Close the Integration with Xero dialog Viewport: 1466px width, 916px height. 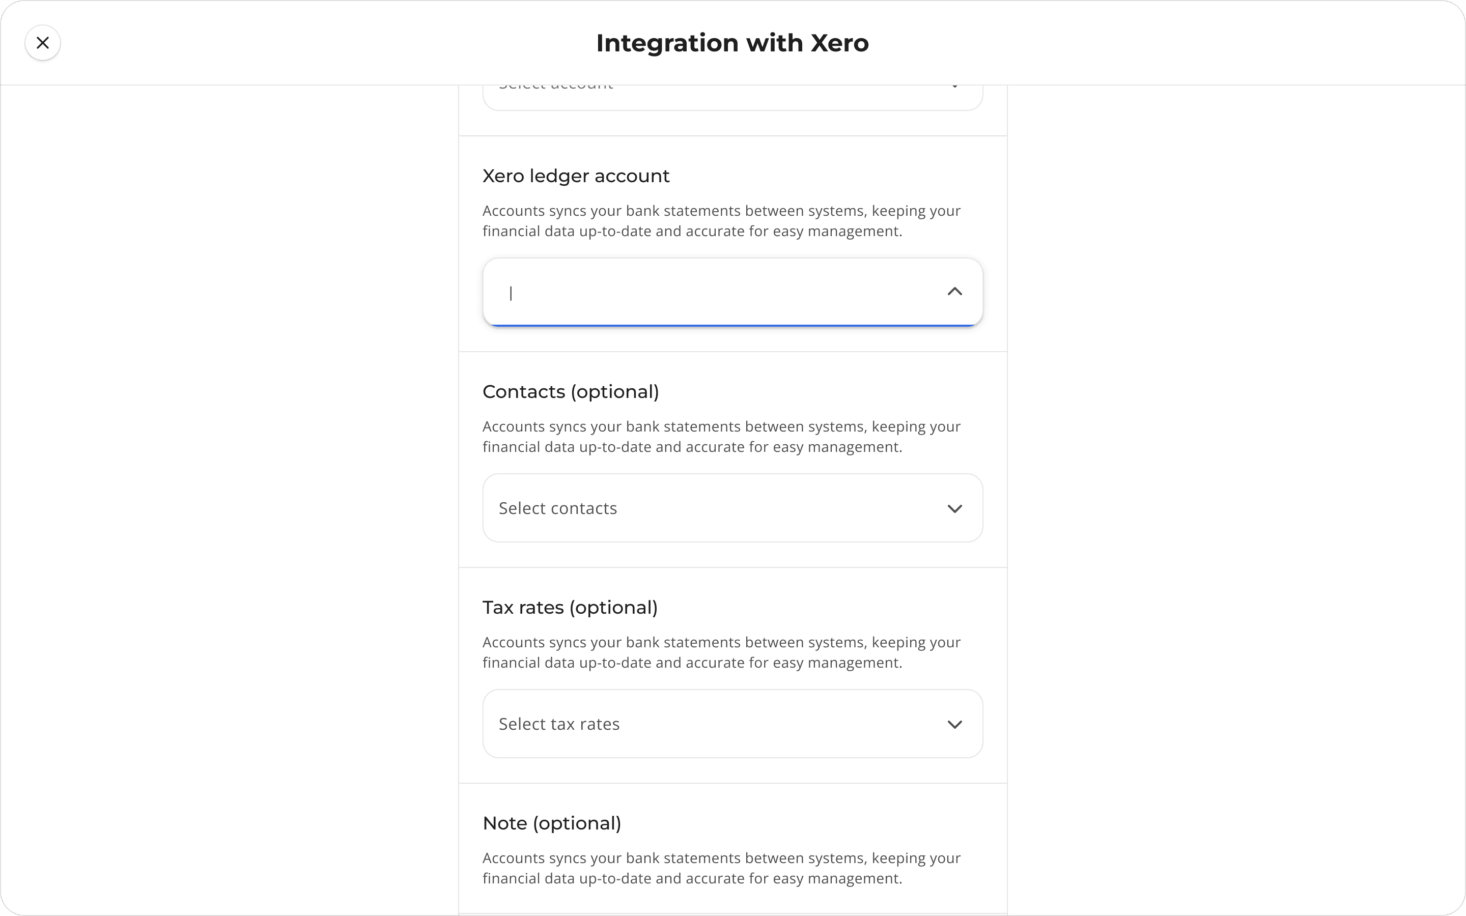42,43
